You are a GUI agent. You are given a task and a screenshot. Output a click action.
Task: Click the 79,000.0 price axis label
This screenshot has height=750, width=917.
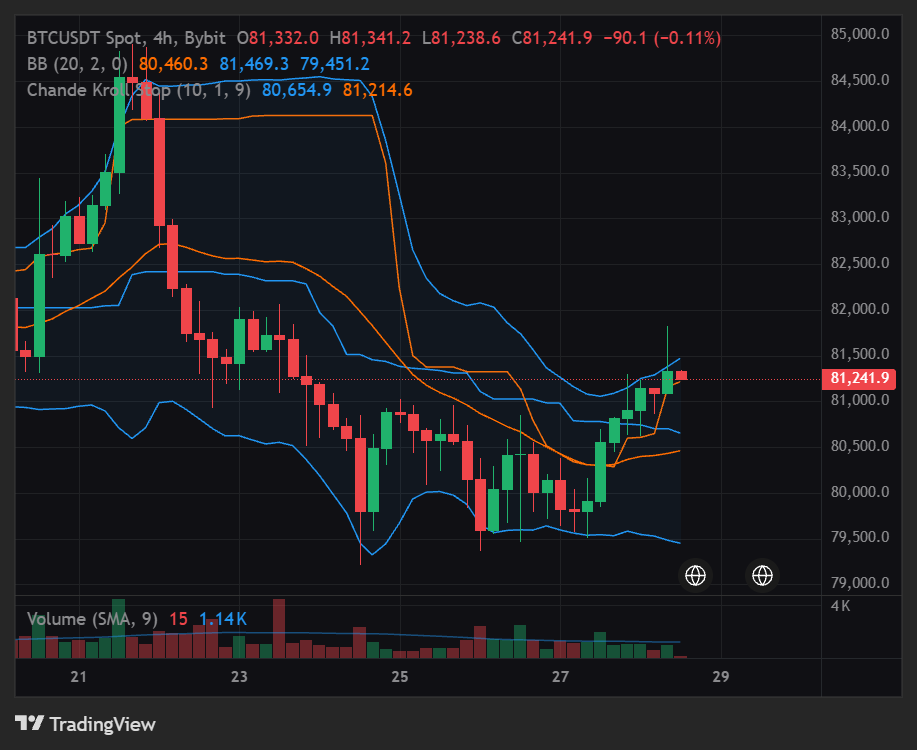pyautogui.click(x=860, y=583)
